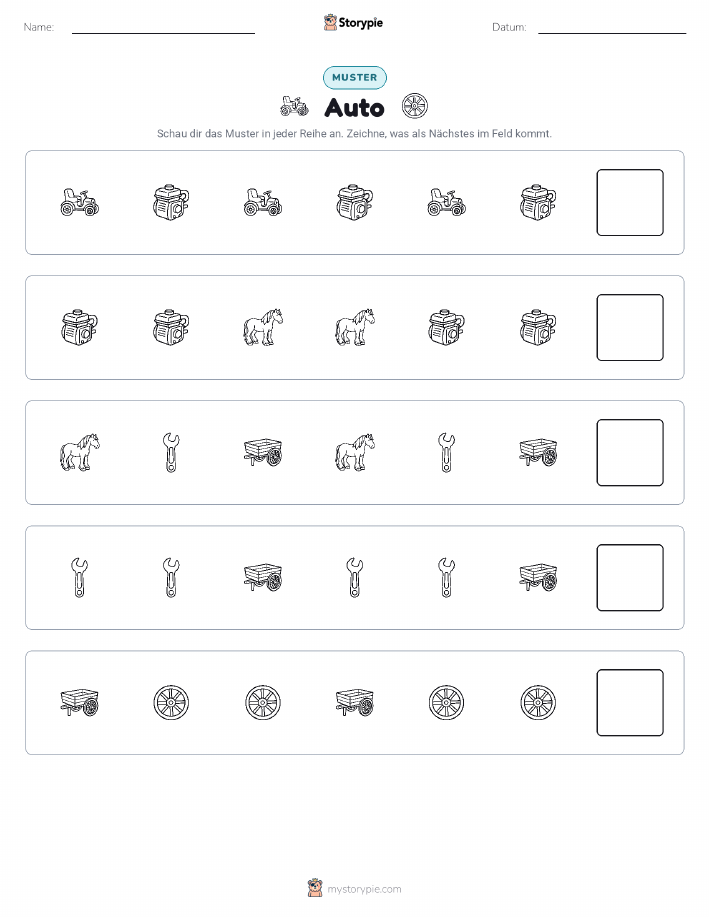Viewport: 709px width, 917px height.
Task: Click the first tractor in row one
Action: tap(80, 202)
